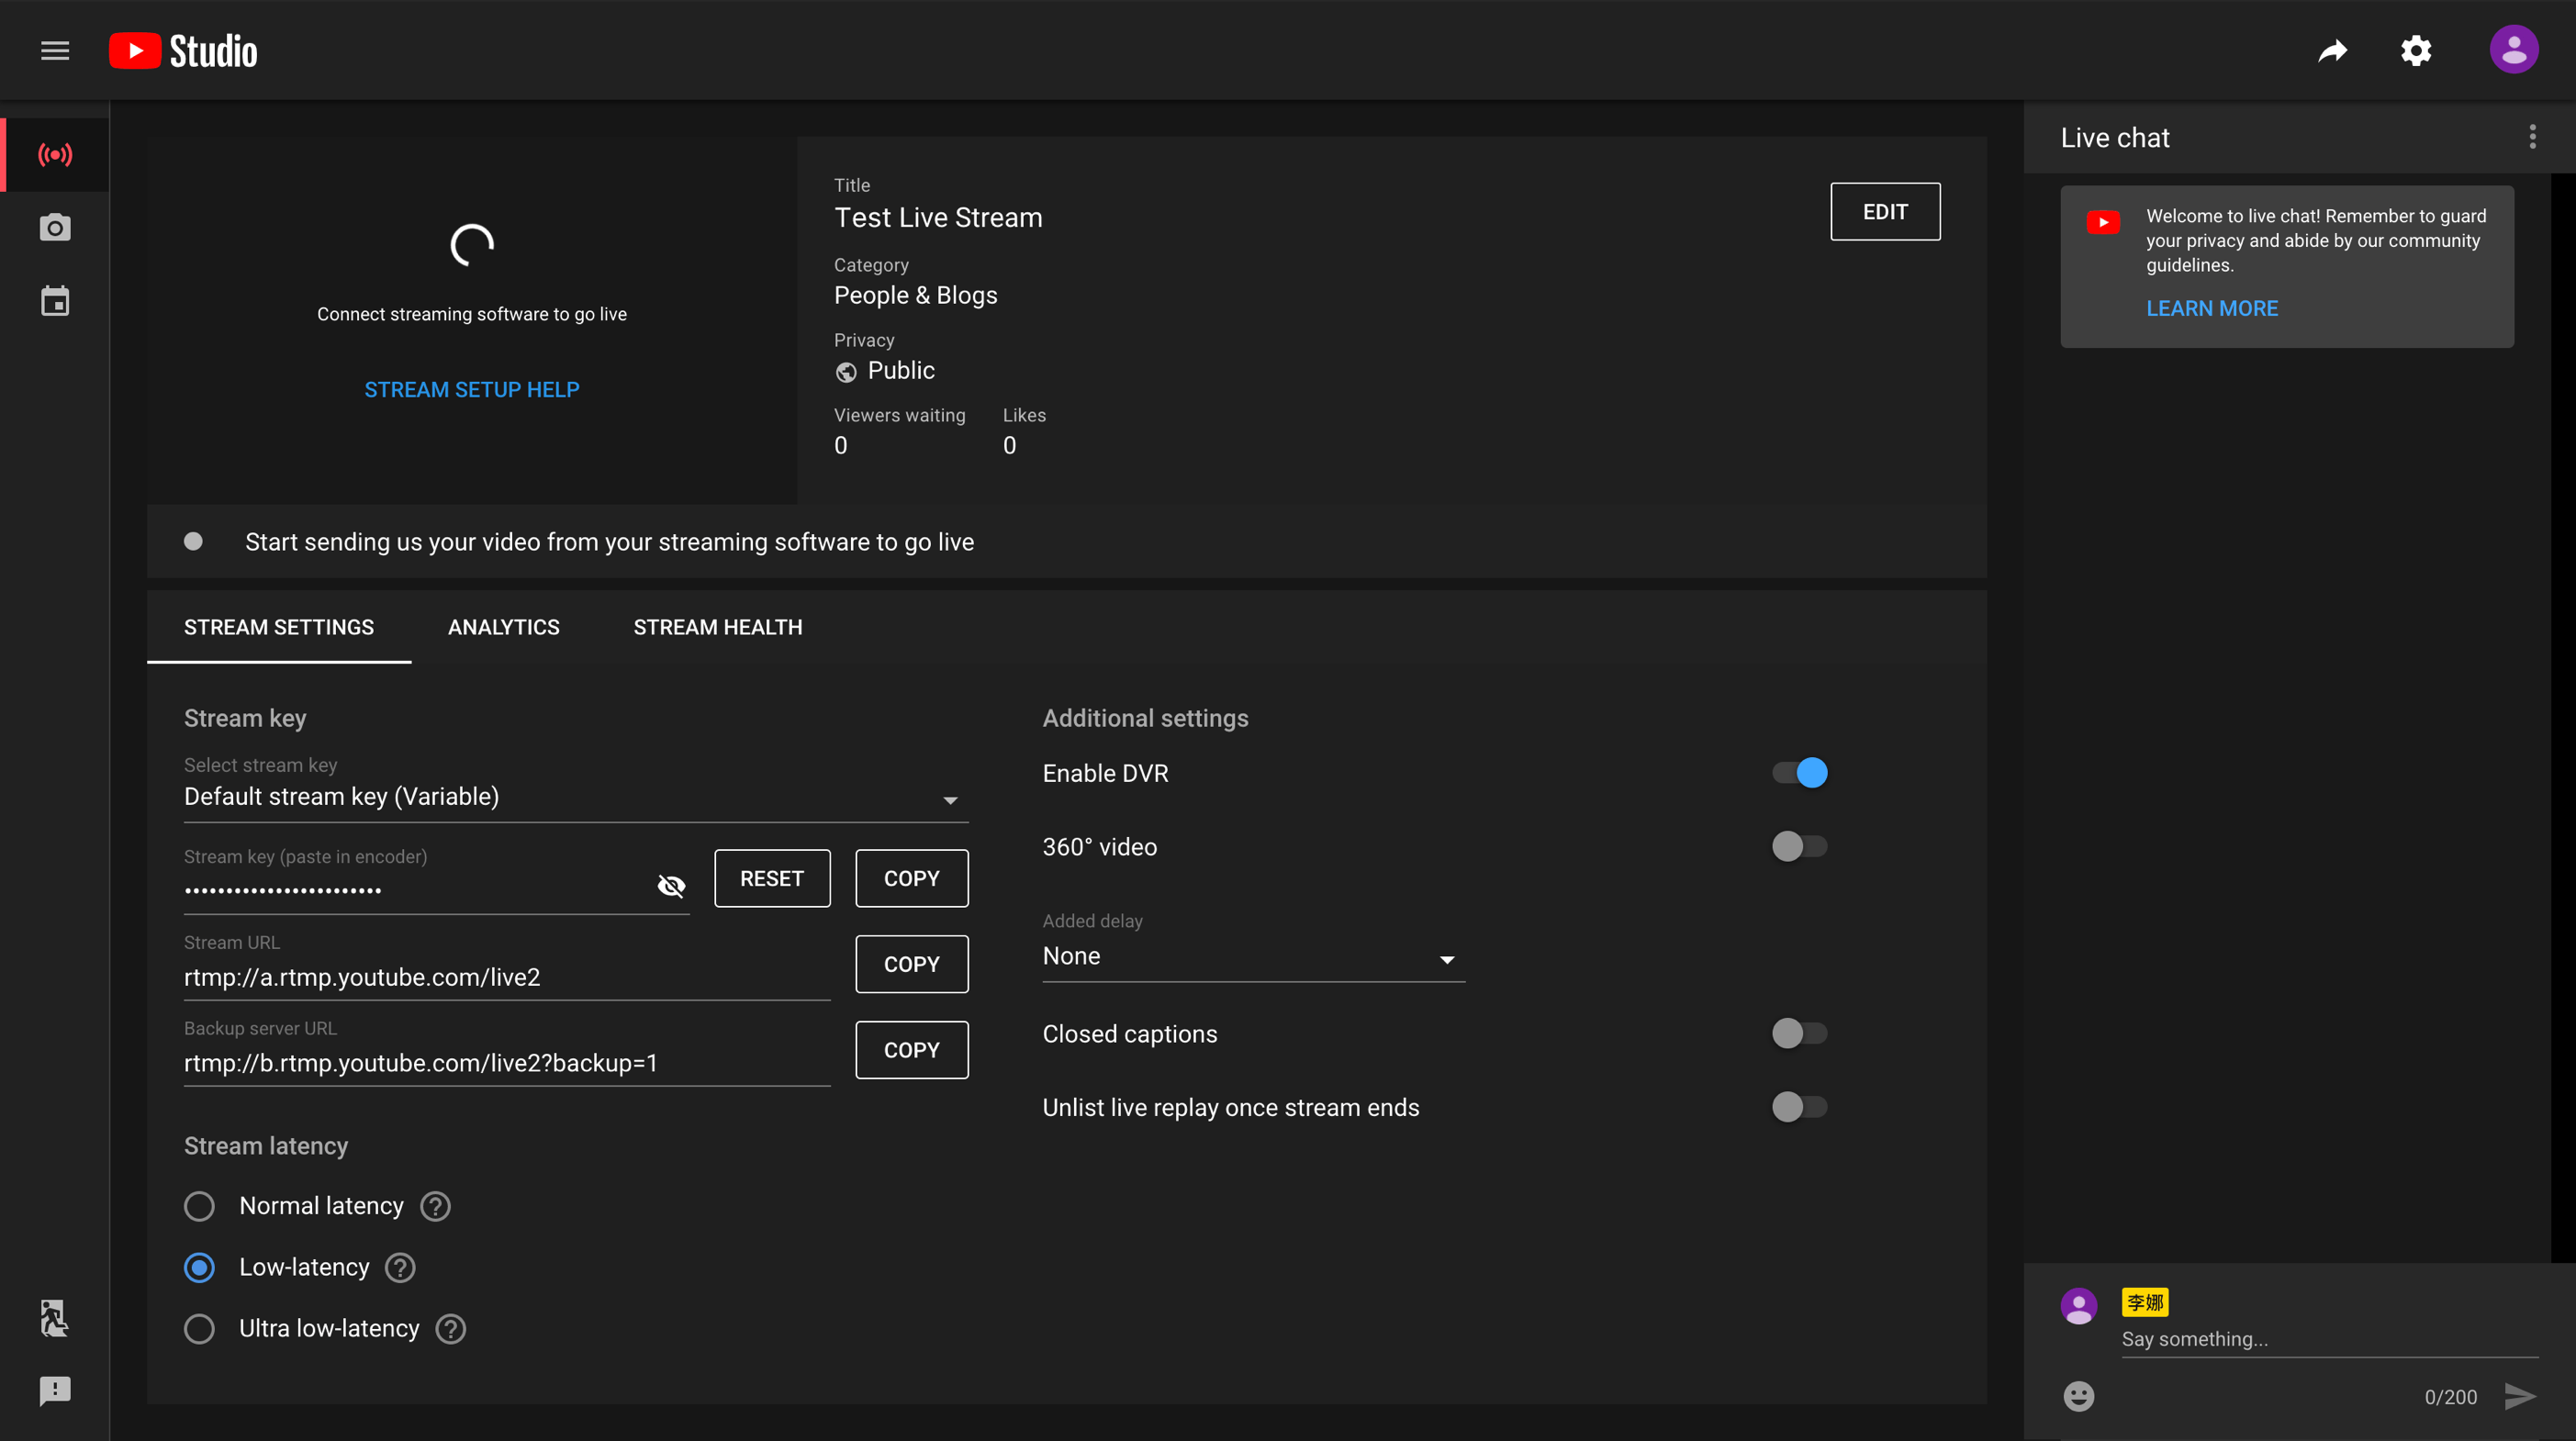This screenshot has height=1441, width=2576.
Task: Click the share arrow icon in header
Action: 2333,51
